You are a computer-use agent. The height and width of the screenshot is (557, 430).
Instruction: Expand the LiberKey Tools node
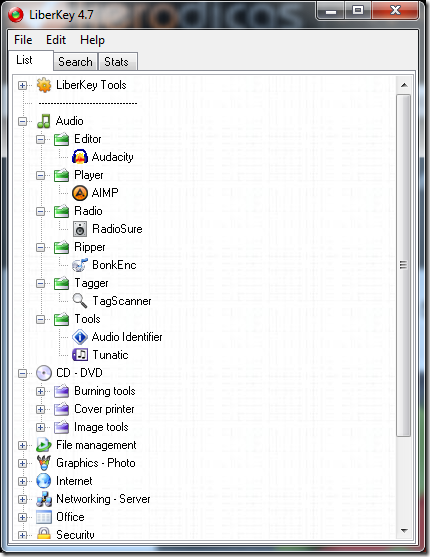[x=22, y=85]
